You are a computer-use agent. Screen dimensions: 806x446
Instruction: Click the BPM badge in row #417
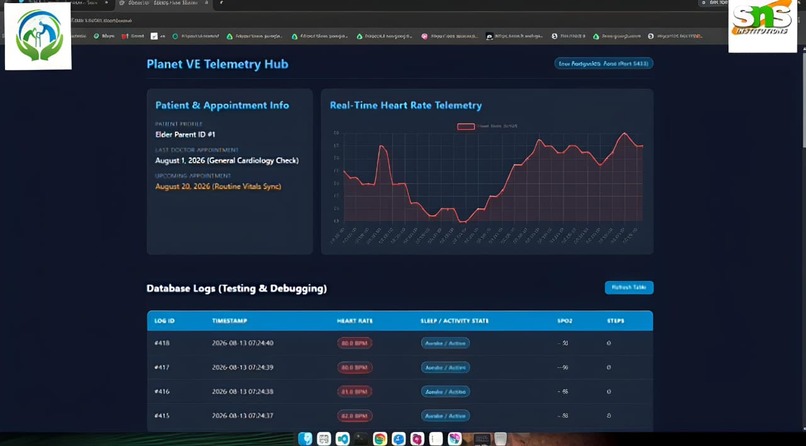(355, 367)
